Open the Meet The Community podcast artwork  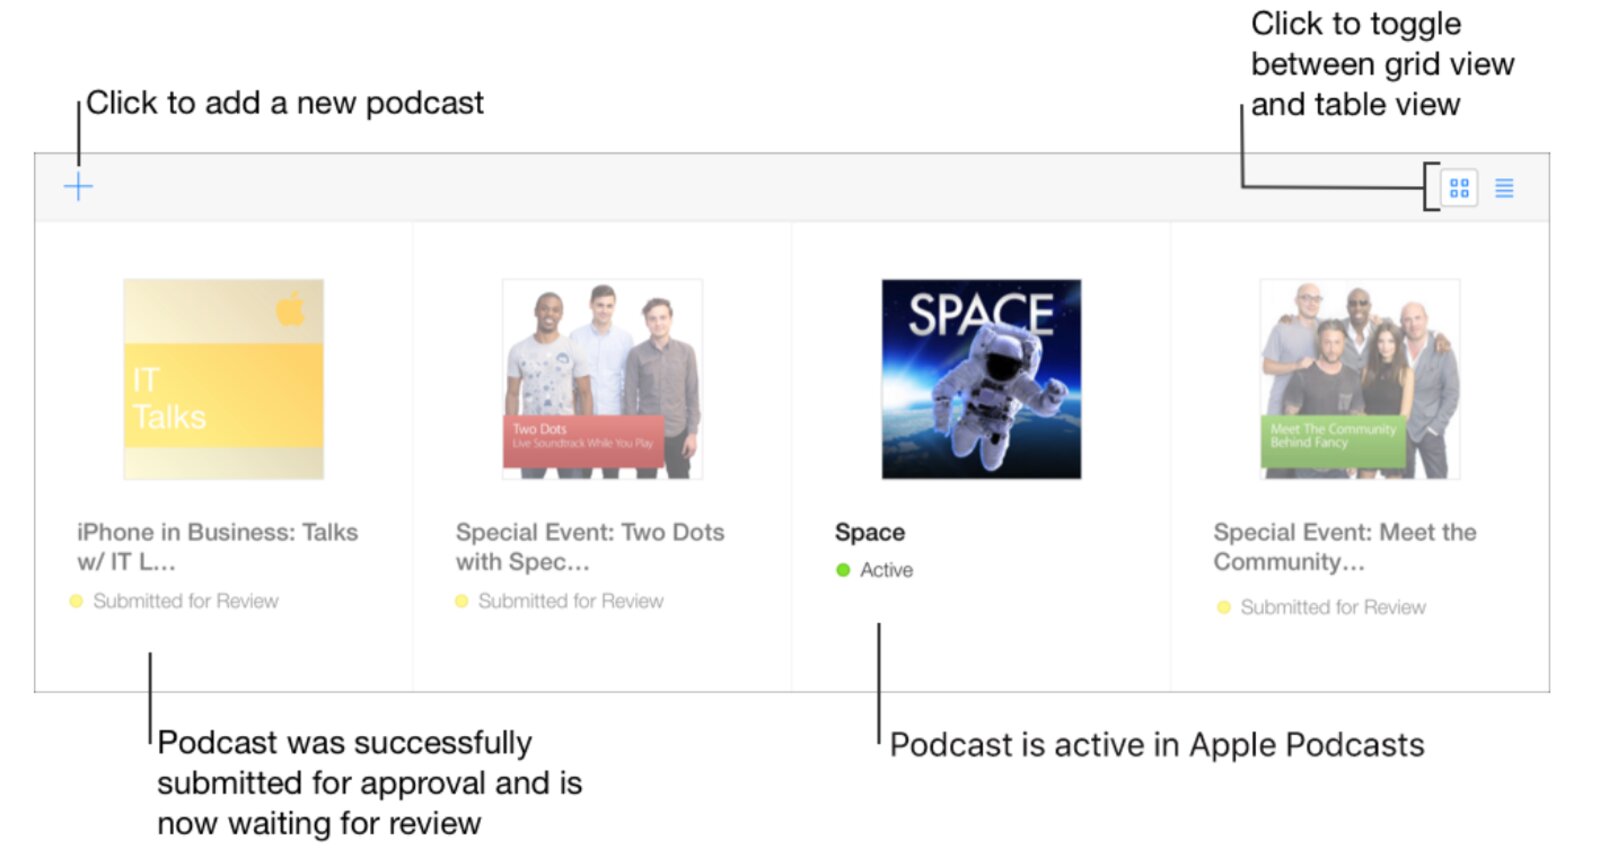click(x=1359, y=379)
